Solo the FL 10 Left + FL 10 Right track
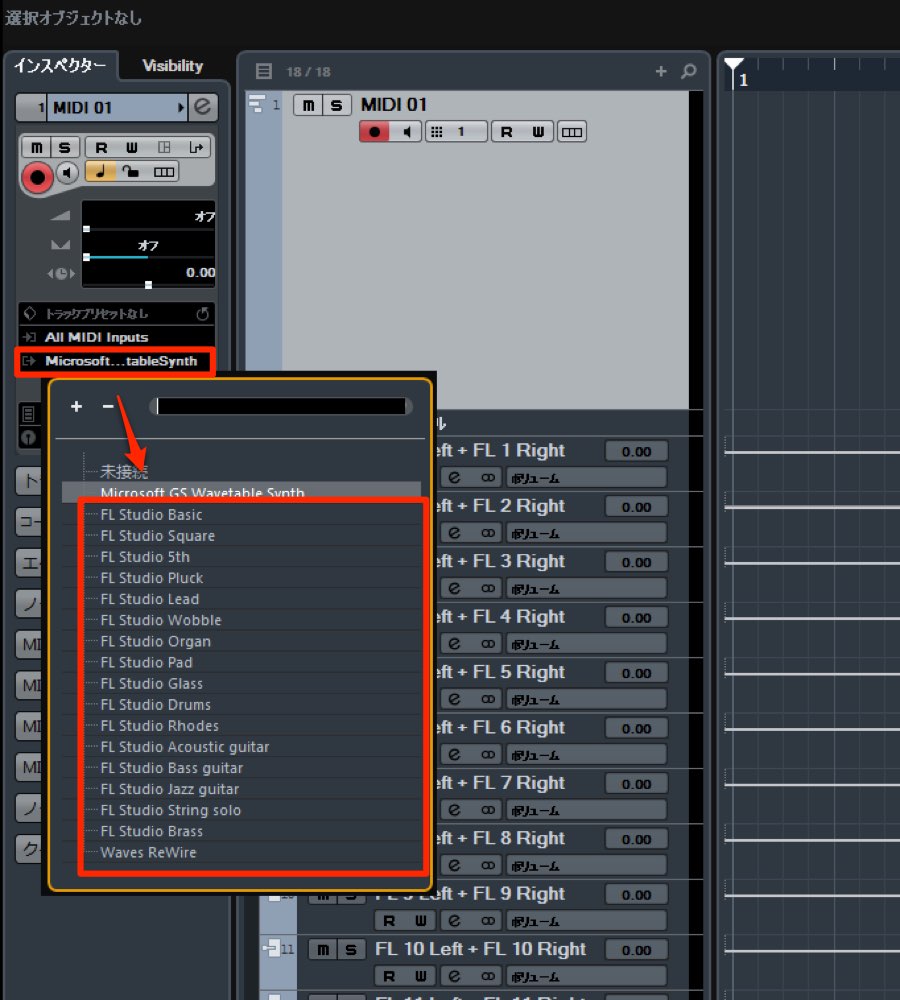The width and height of the screenshot is (900, 1000). pos(351,949)
